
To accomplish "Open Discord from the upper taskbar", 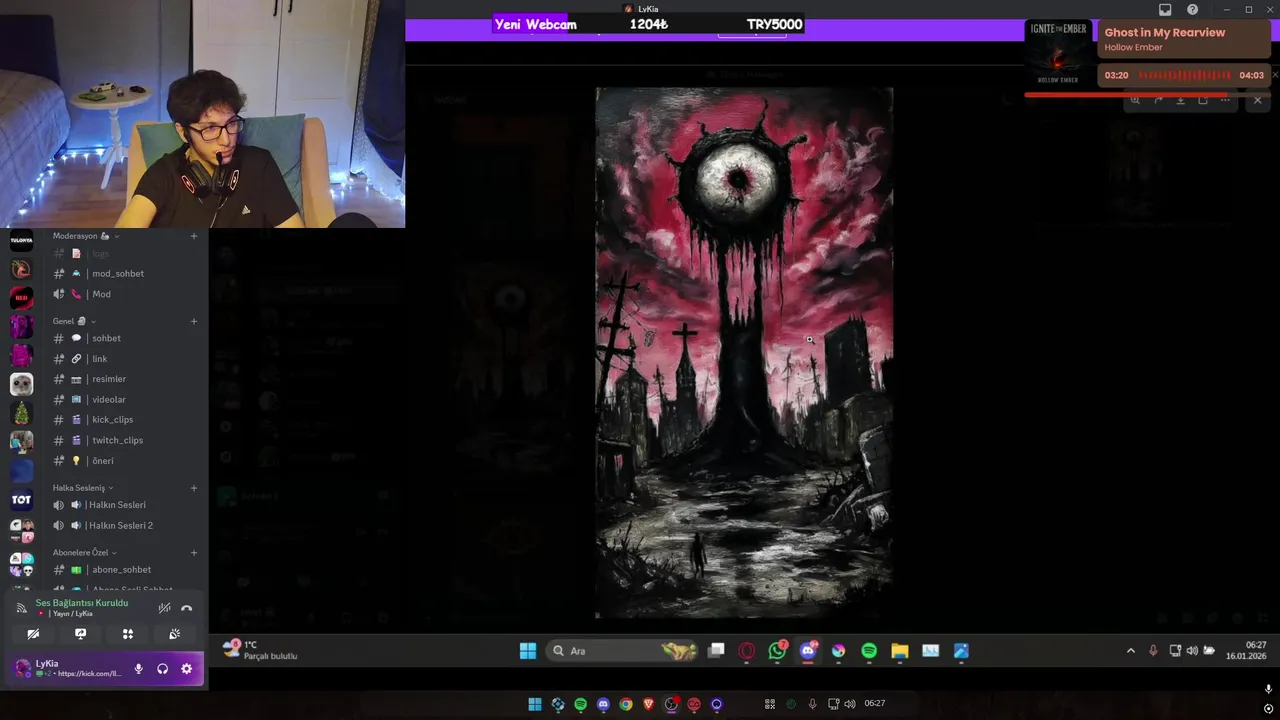I will (x=808, y=651).
